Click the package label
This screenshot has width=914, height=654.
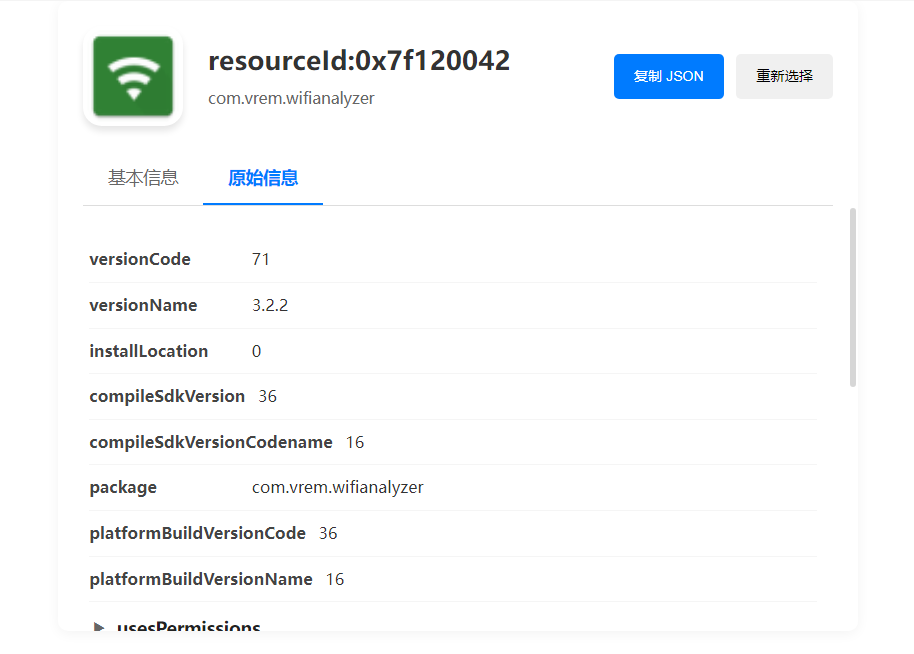123,488
